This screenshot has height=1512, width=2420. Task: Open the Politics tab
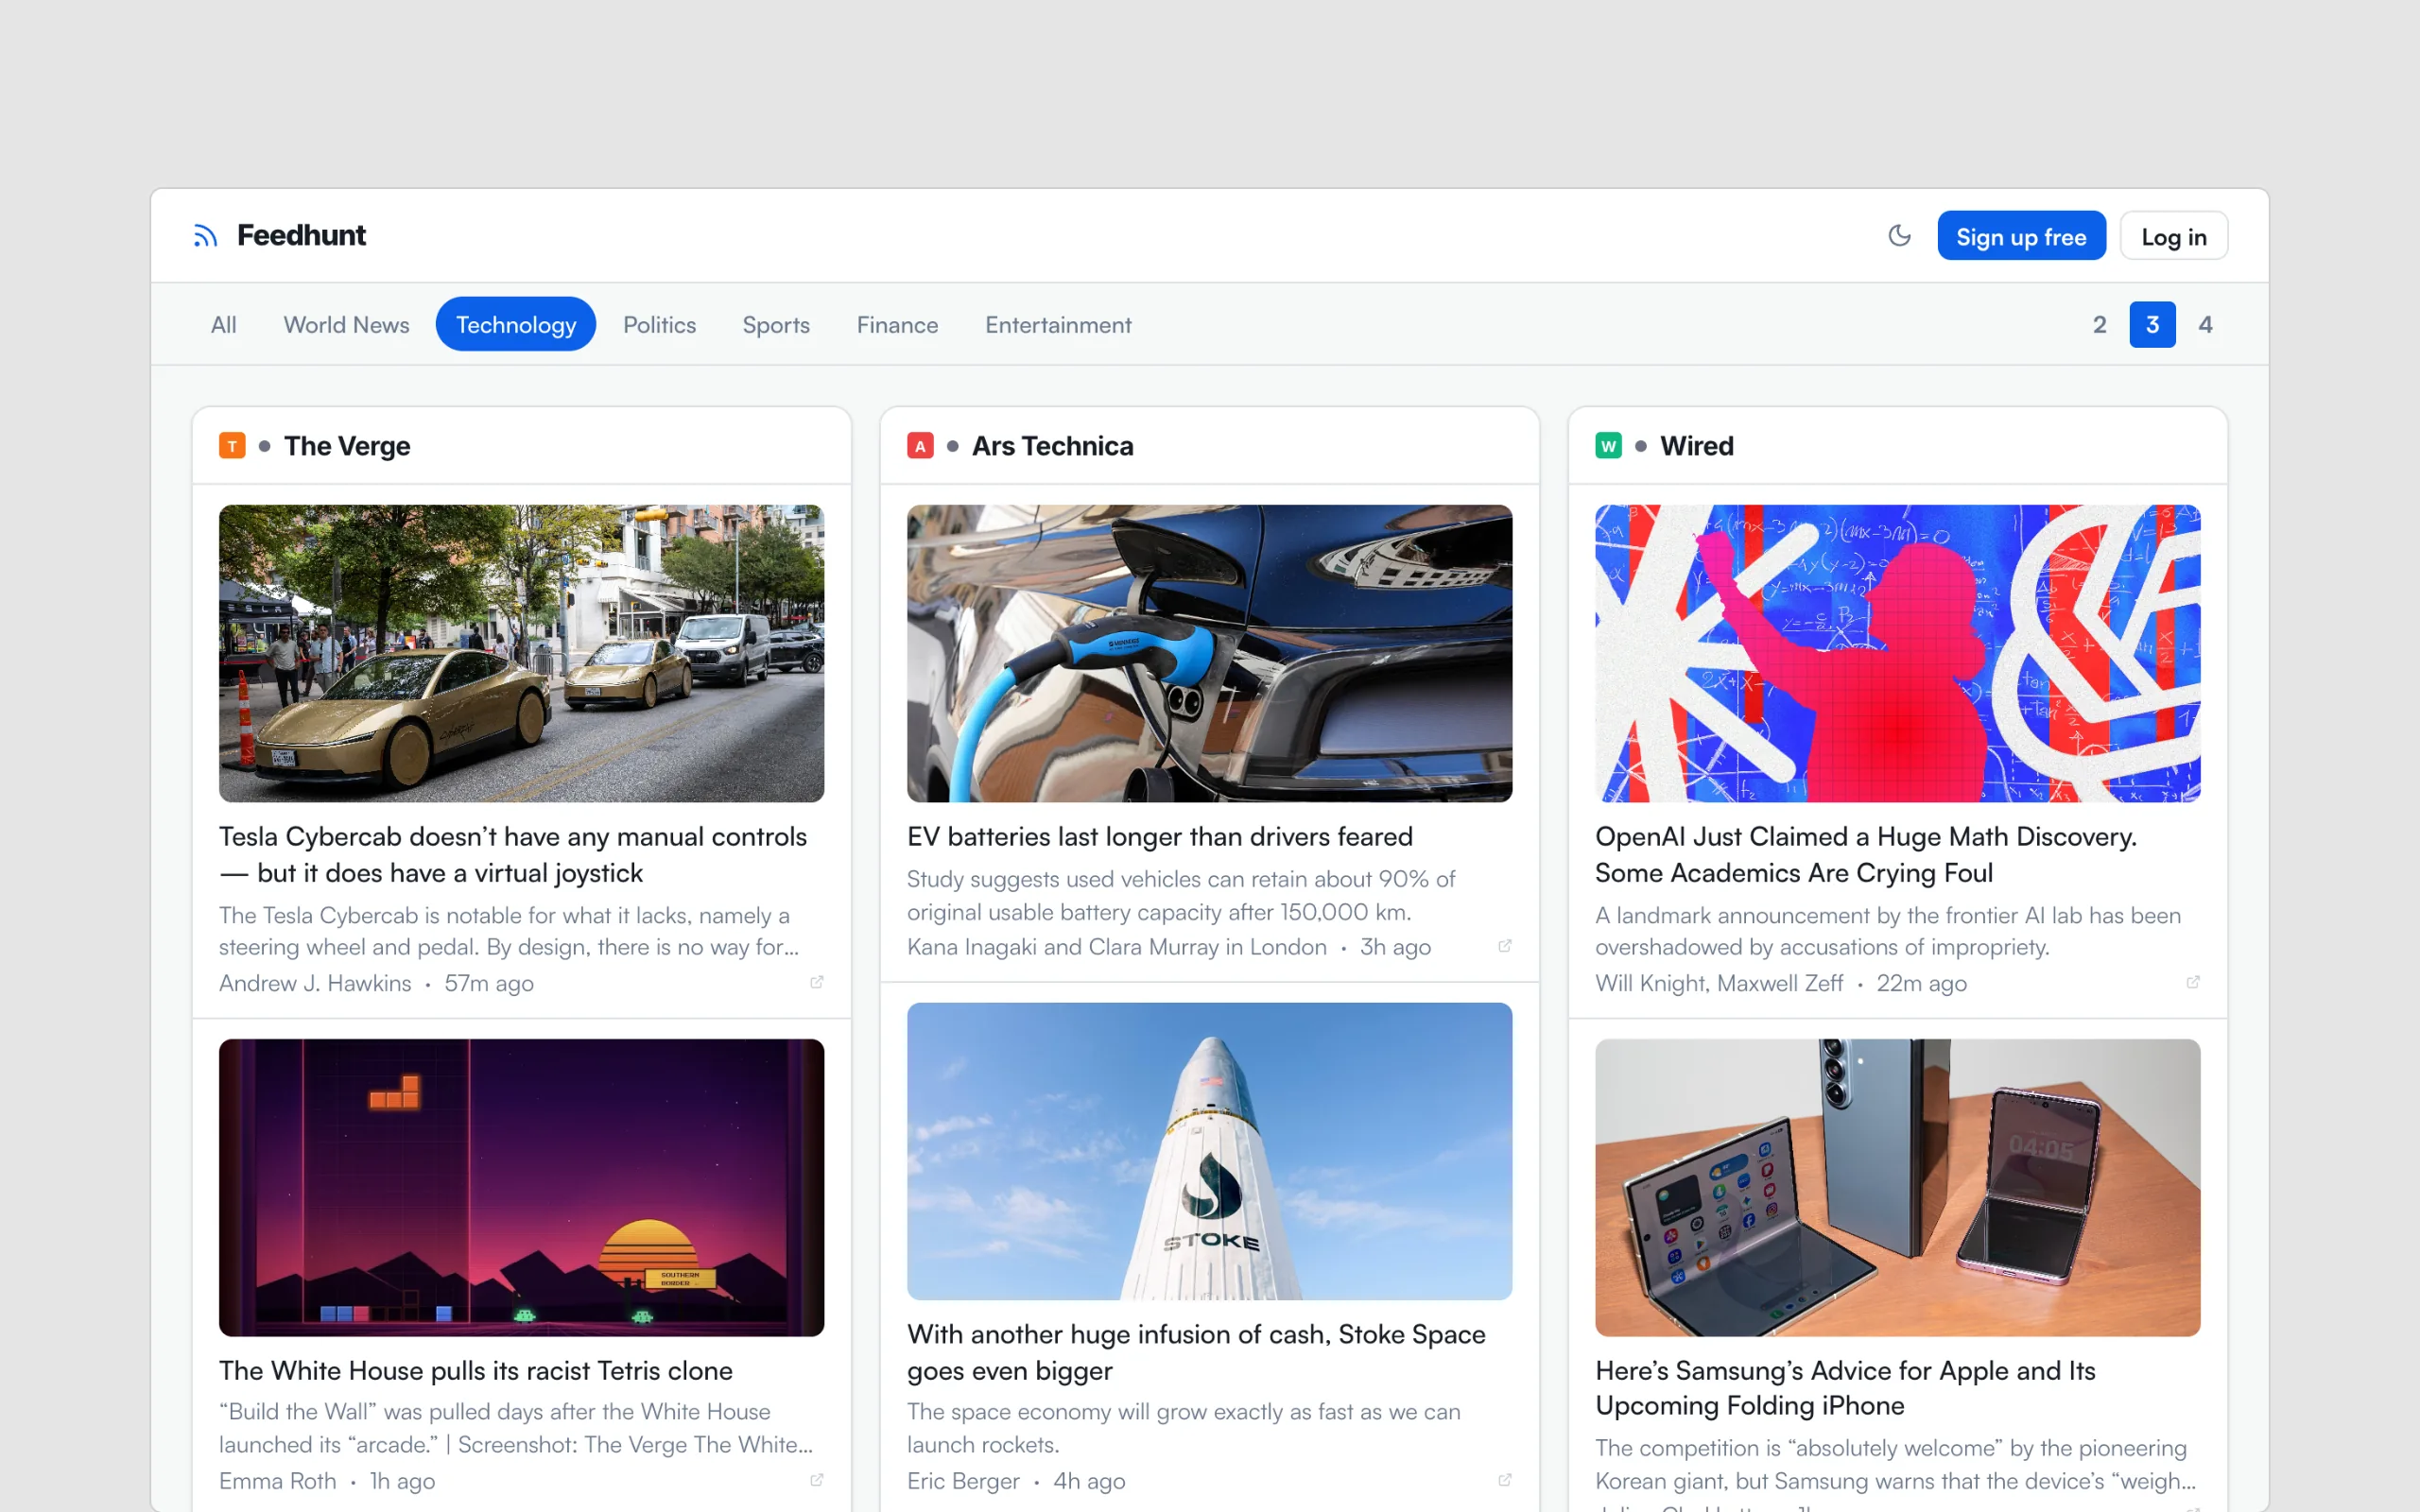(659, 325)
